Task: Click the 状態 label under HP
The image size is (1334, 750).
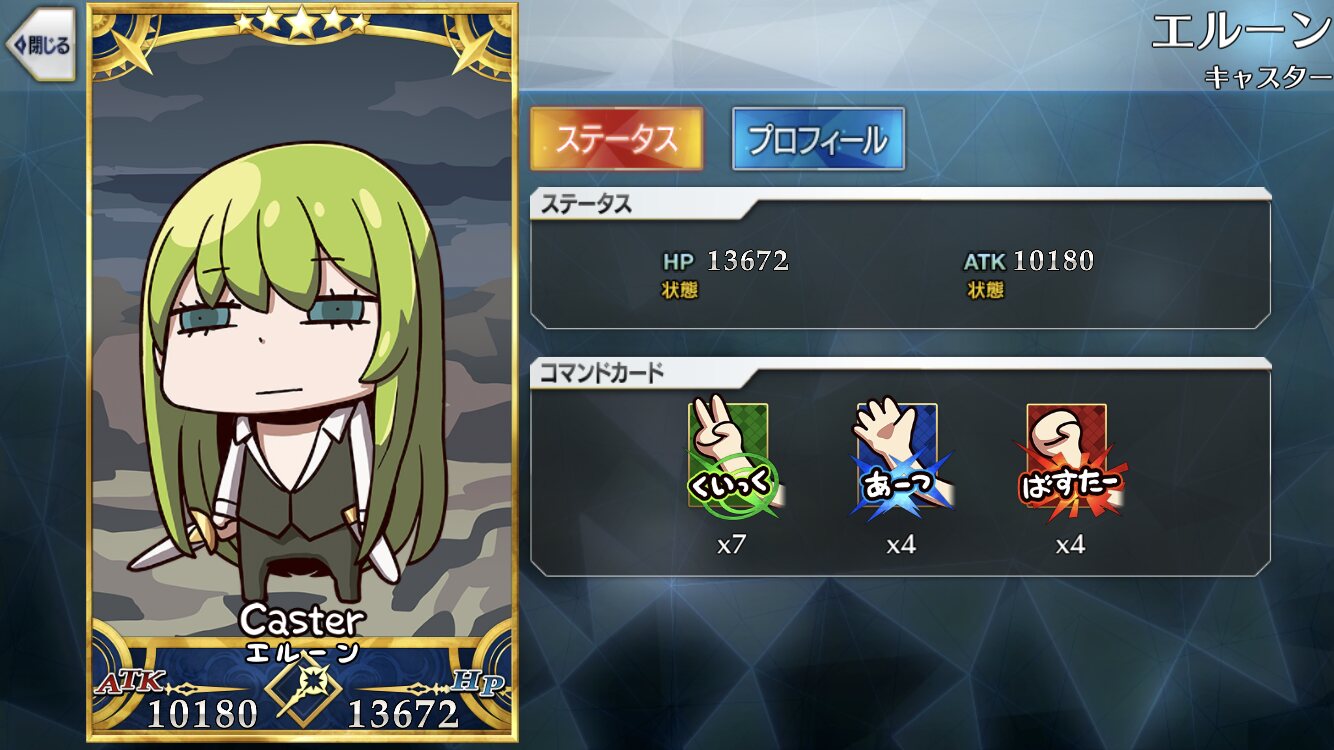Action: 679,290
